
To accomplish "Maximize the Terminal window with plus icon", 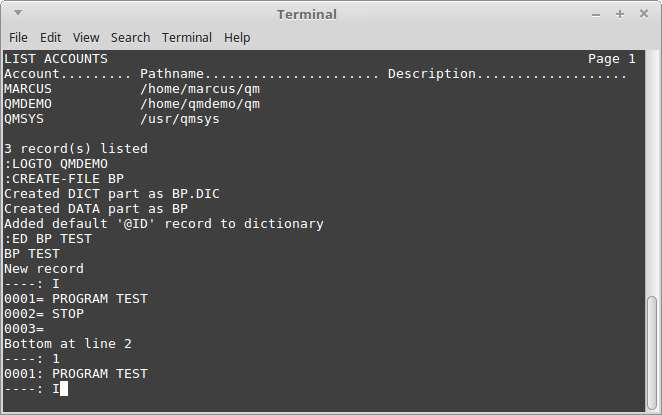I will coord(620,14).
